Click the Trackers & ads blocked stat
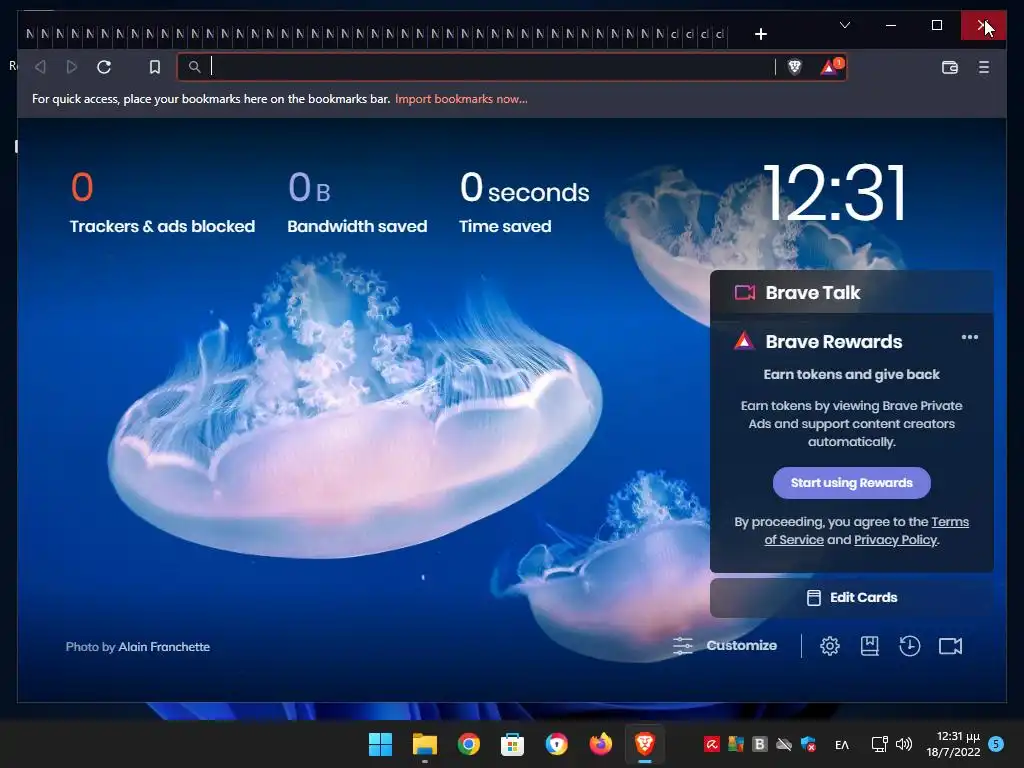1024x768 pixels. coord(162,202)
